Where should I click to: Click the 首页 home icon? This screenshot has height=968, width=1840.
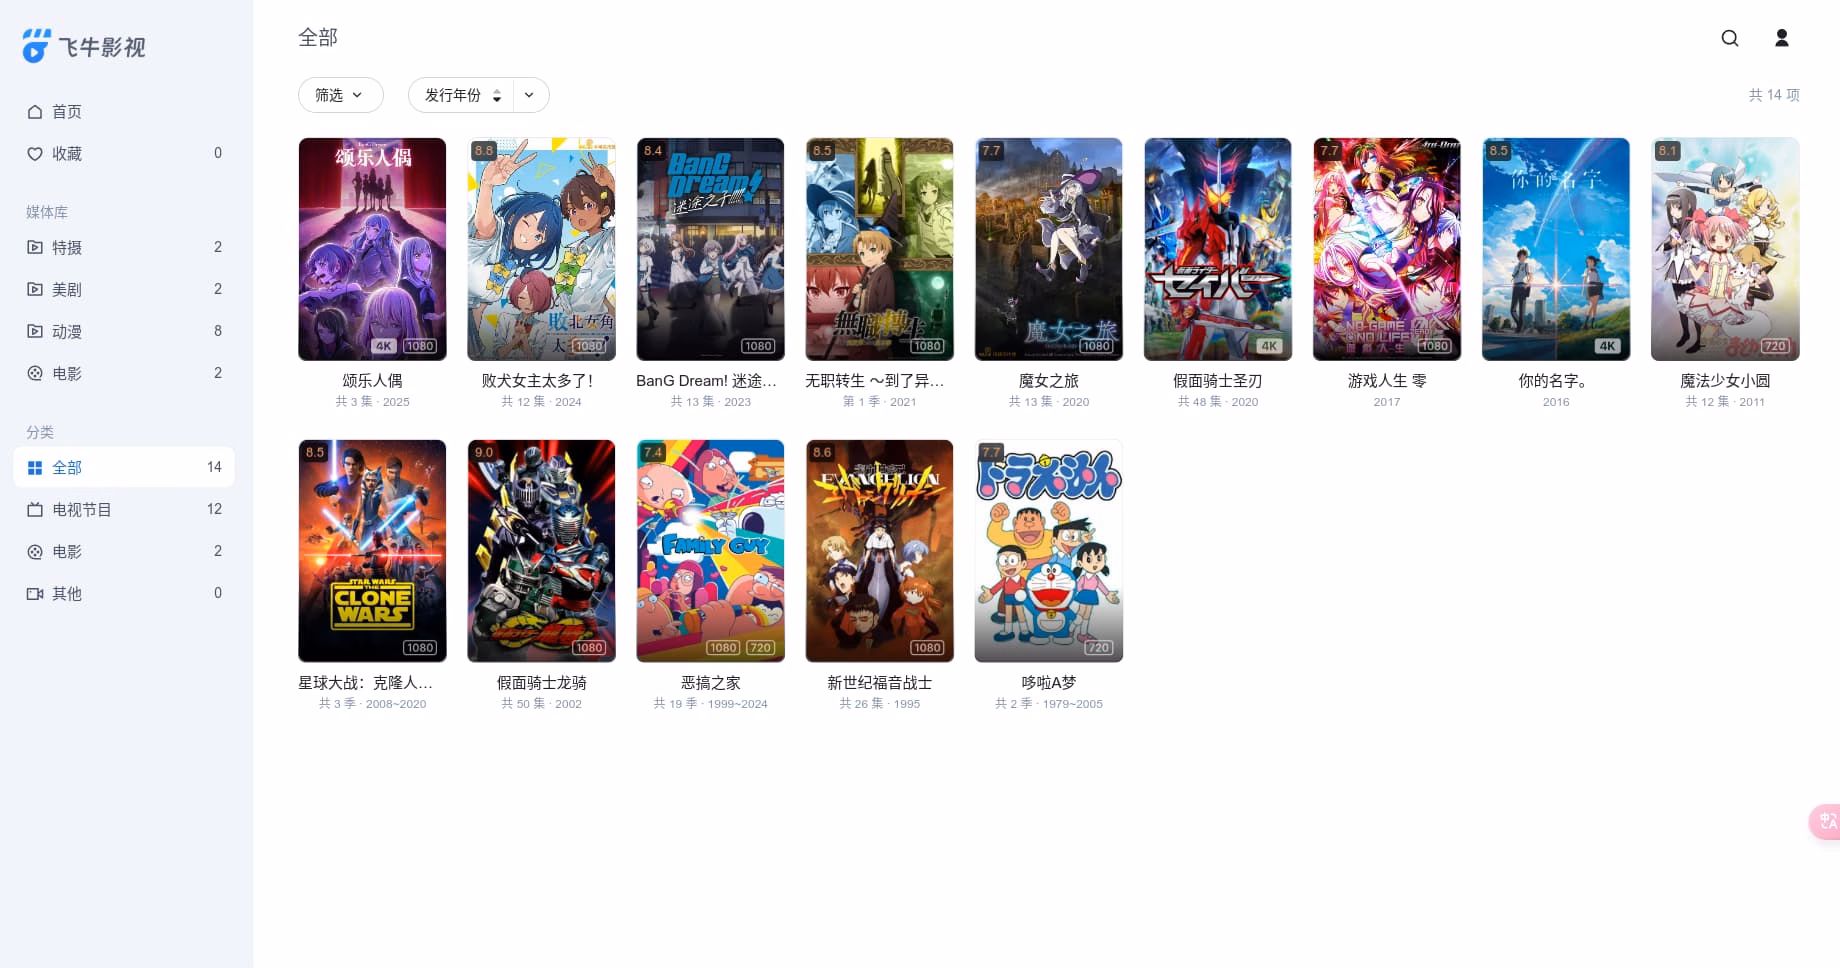click(35, 112)
